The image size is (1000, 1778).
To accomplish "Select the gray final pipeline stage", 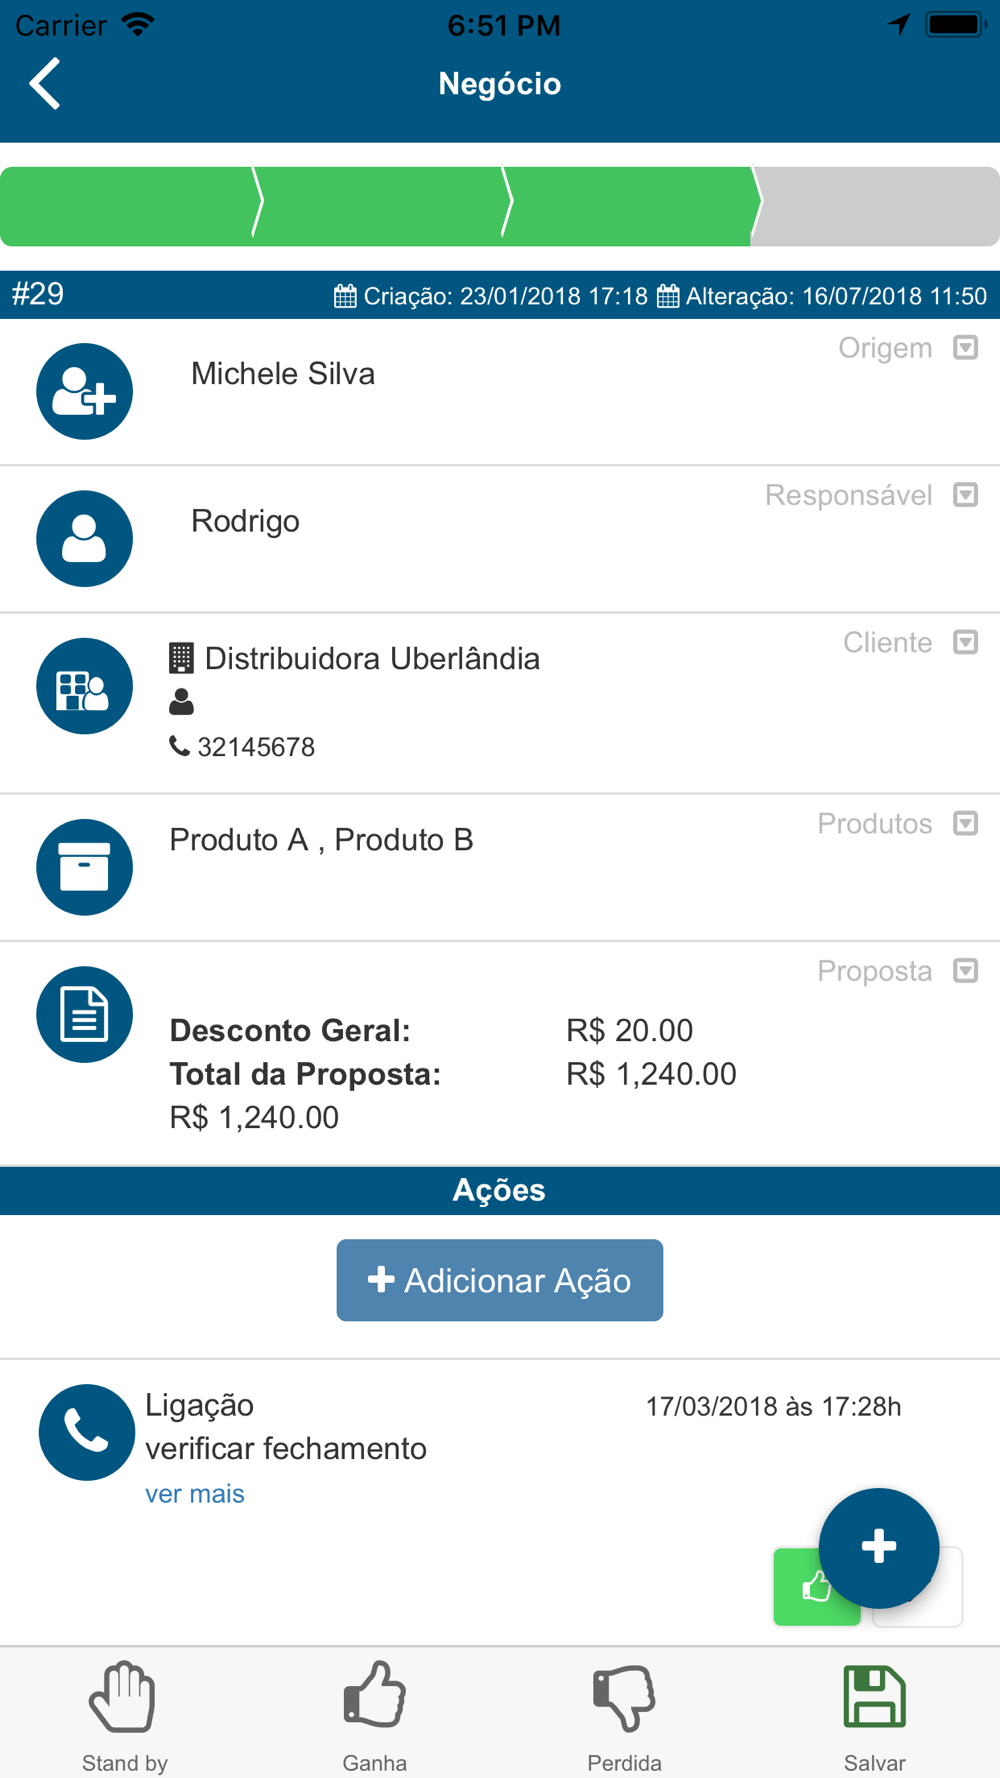I will tap(878, 206).
